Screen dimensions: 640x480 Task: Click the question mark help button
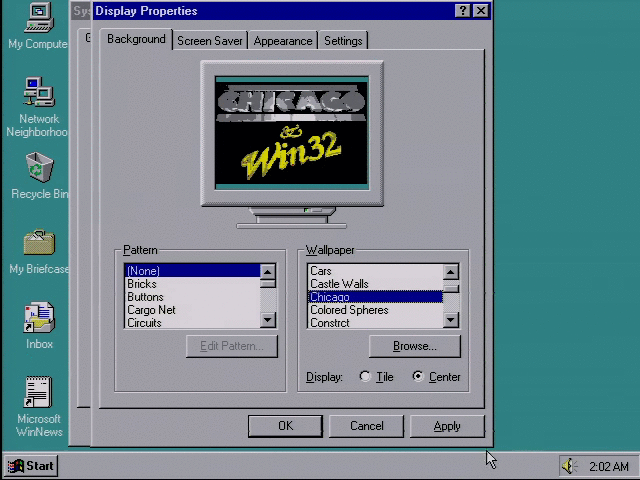click(462, 11)
